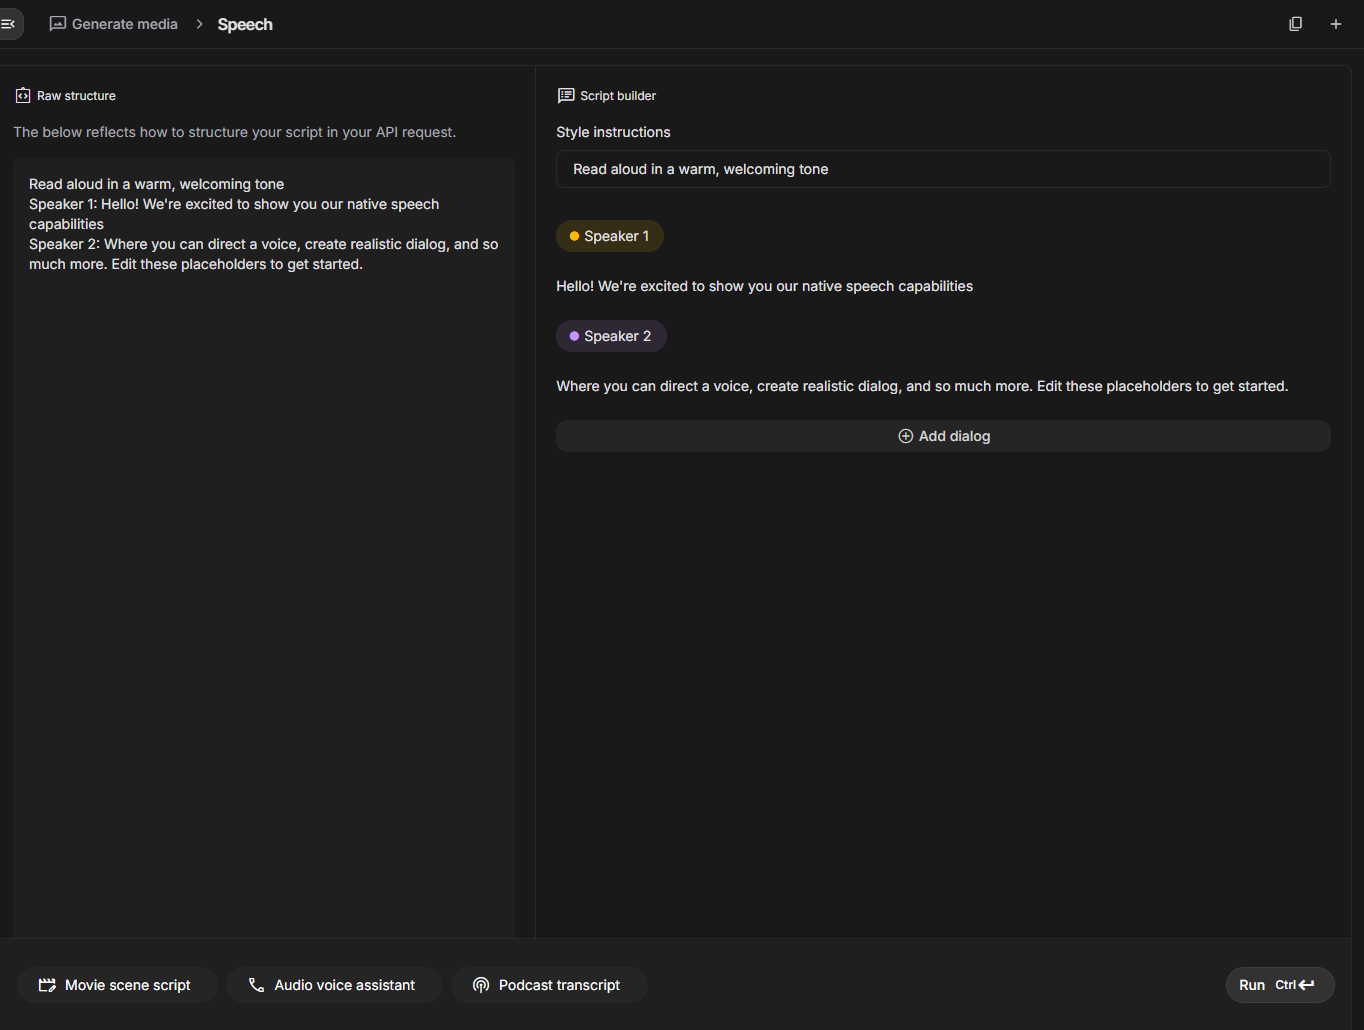Image resolution: width=1364 pixels, height=1030 pixels.
Task: Select the Speech breadcrumb title
Action: click(245, 24)
